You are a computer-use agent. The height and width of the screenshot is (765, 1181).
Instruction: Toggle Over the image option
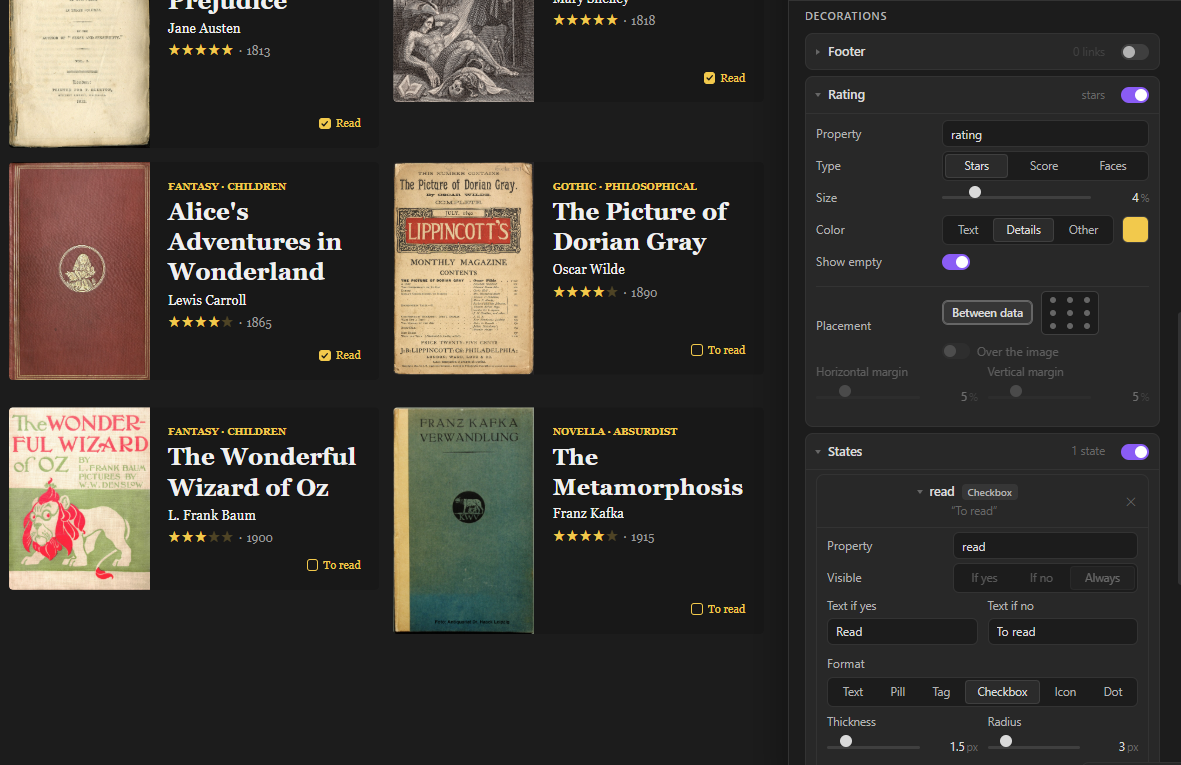coord(956,352)
